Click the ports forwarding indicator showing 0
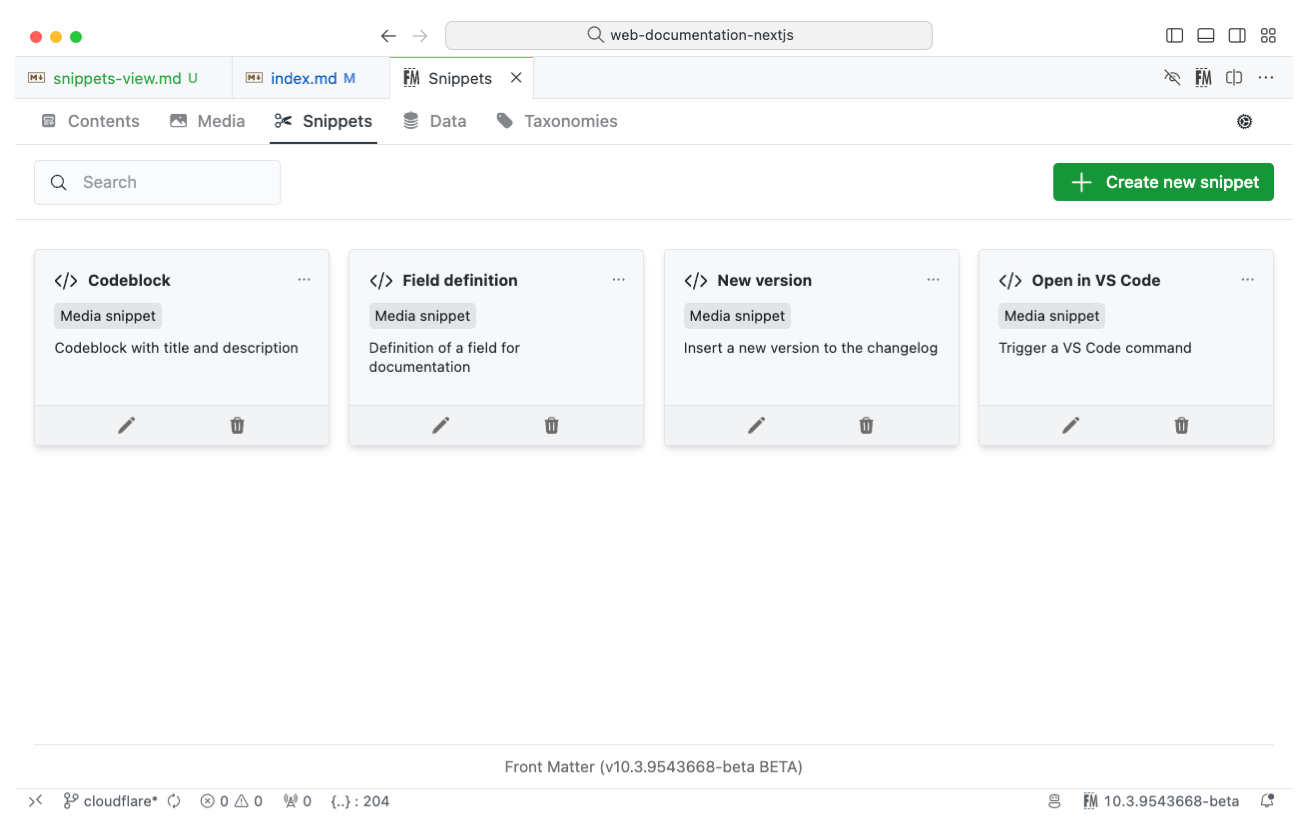 pos(297,800)
